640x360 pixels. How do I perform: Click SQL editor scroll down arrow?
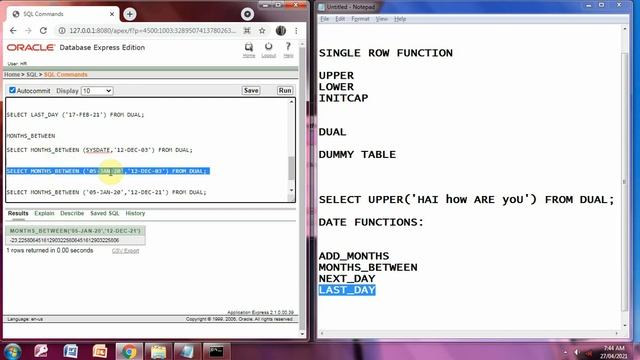[291, 190]
